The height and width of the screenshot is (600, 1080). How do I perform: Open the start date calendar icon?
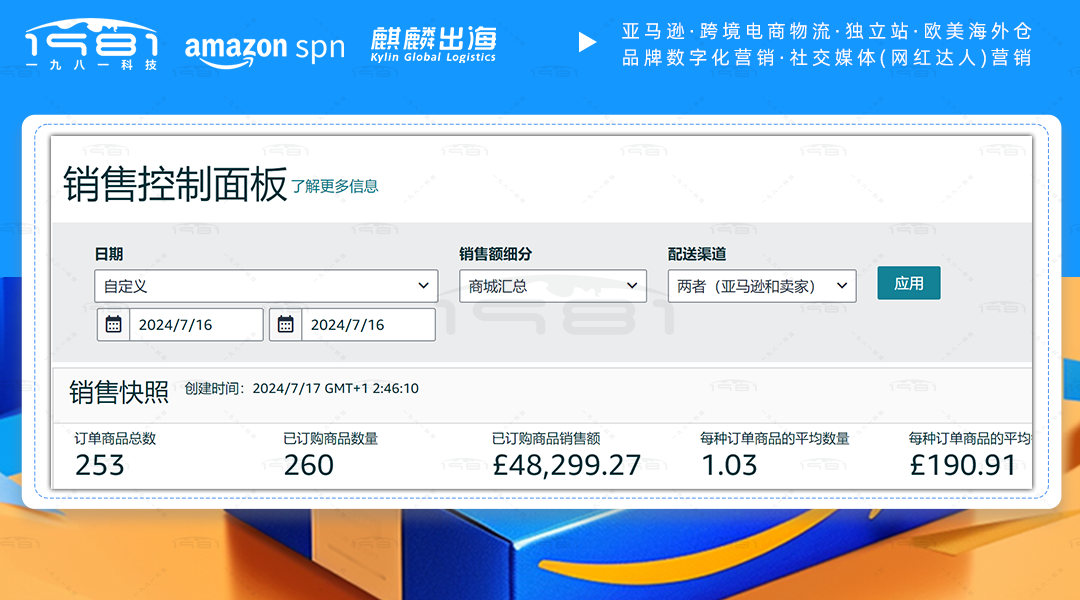pos(114,324)
